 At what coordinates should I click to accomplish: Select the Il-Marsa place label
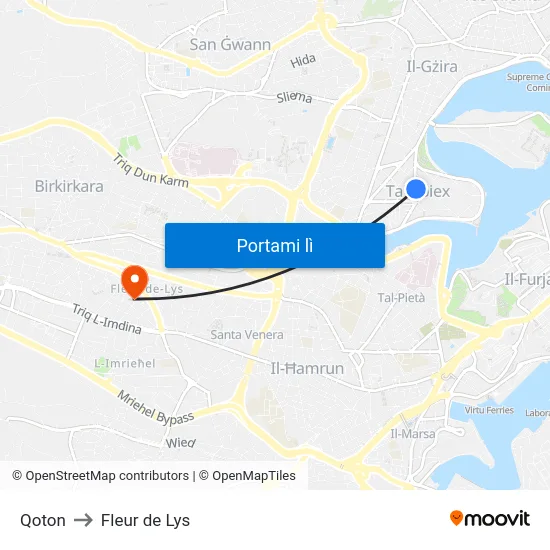[413, 434]
